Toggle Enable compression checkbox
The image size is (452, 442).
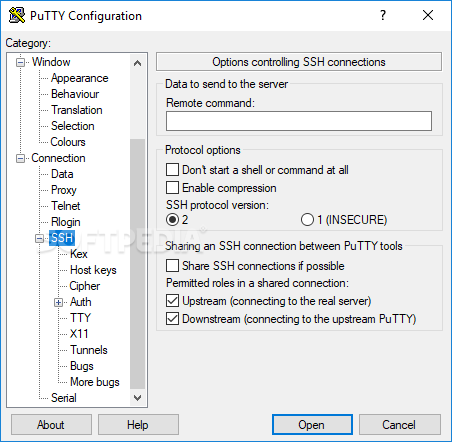point(172,188)
